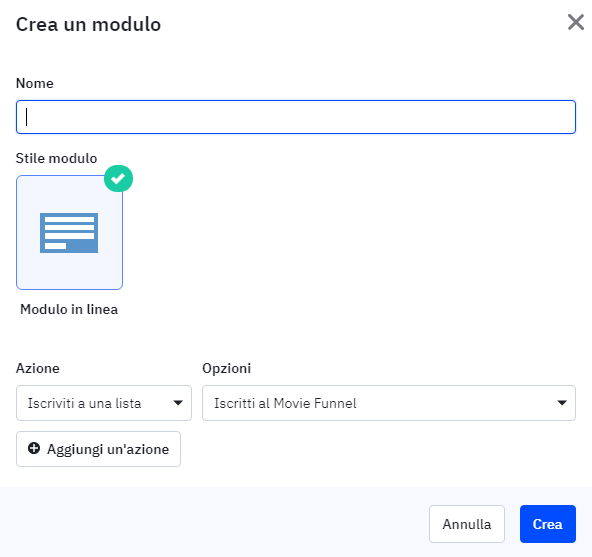Click the Opzioni column label

coord(227,368)
